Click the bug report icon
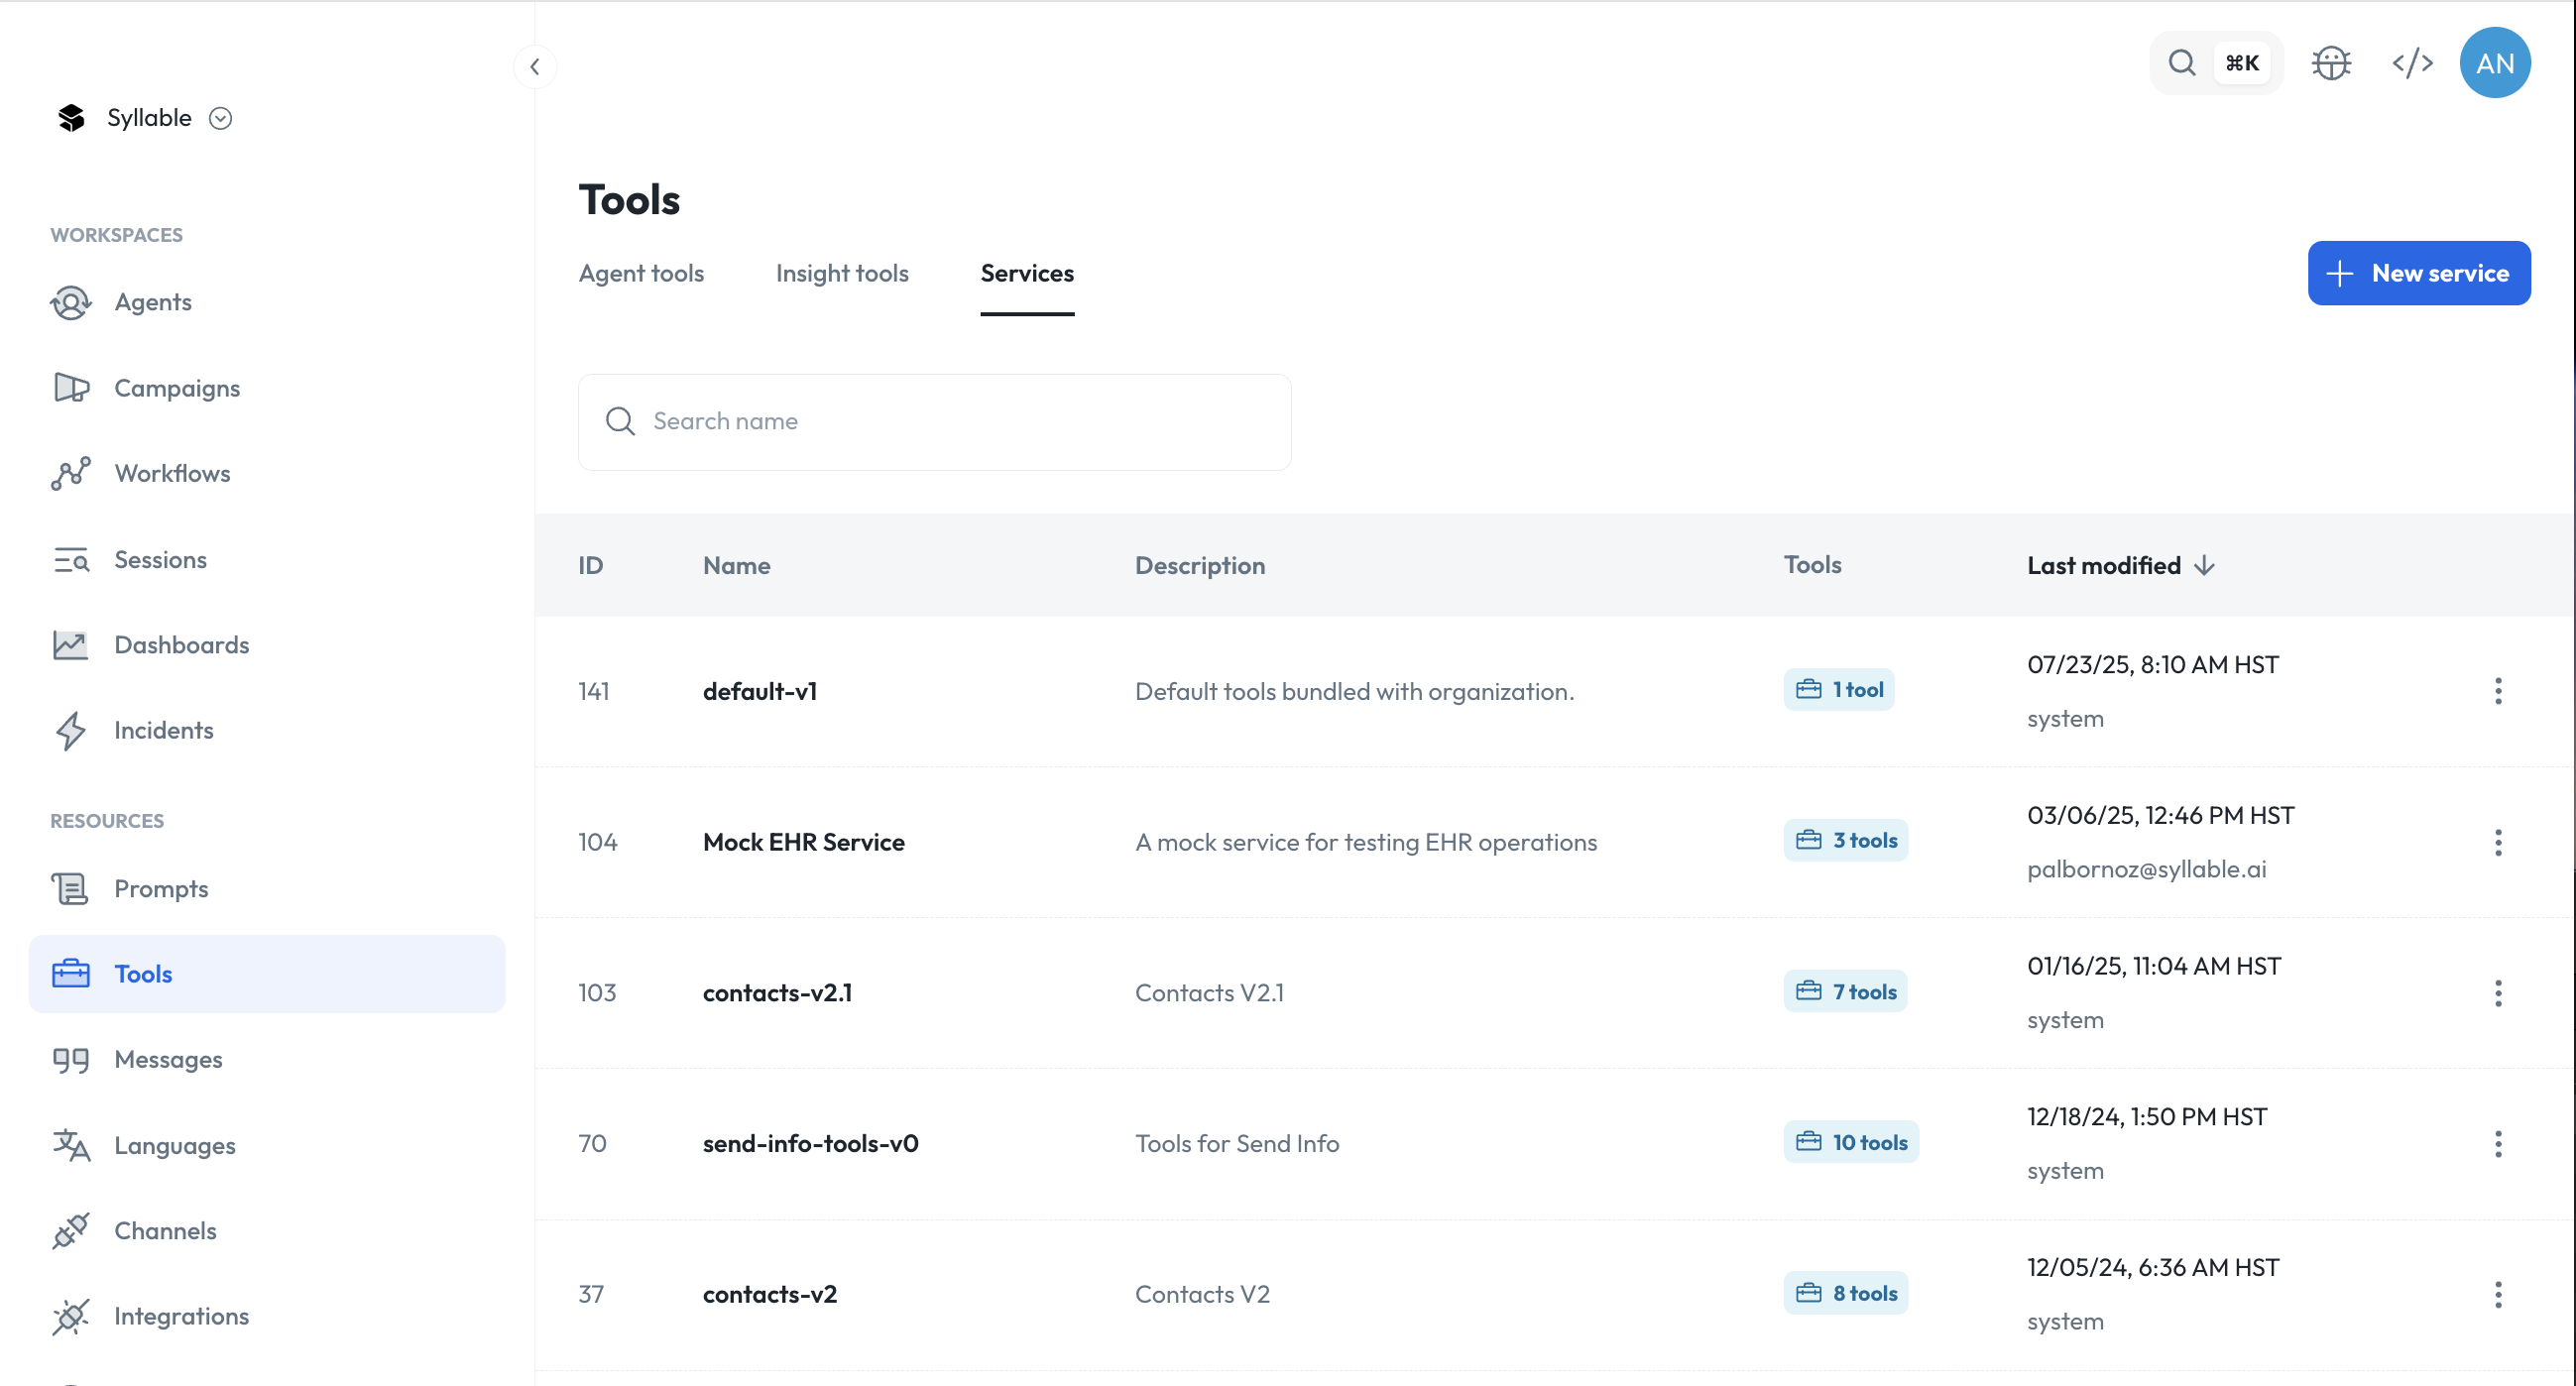The width and height of the screenshot is (2576, 1386). [2331, 63]
